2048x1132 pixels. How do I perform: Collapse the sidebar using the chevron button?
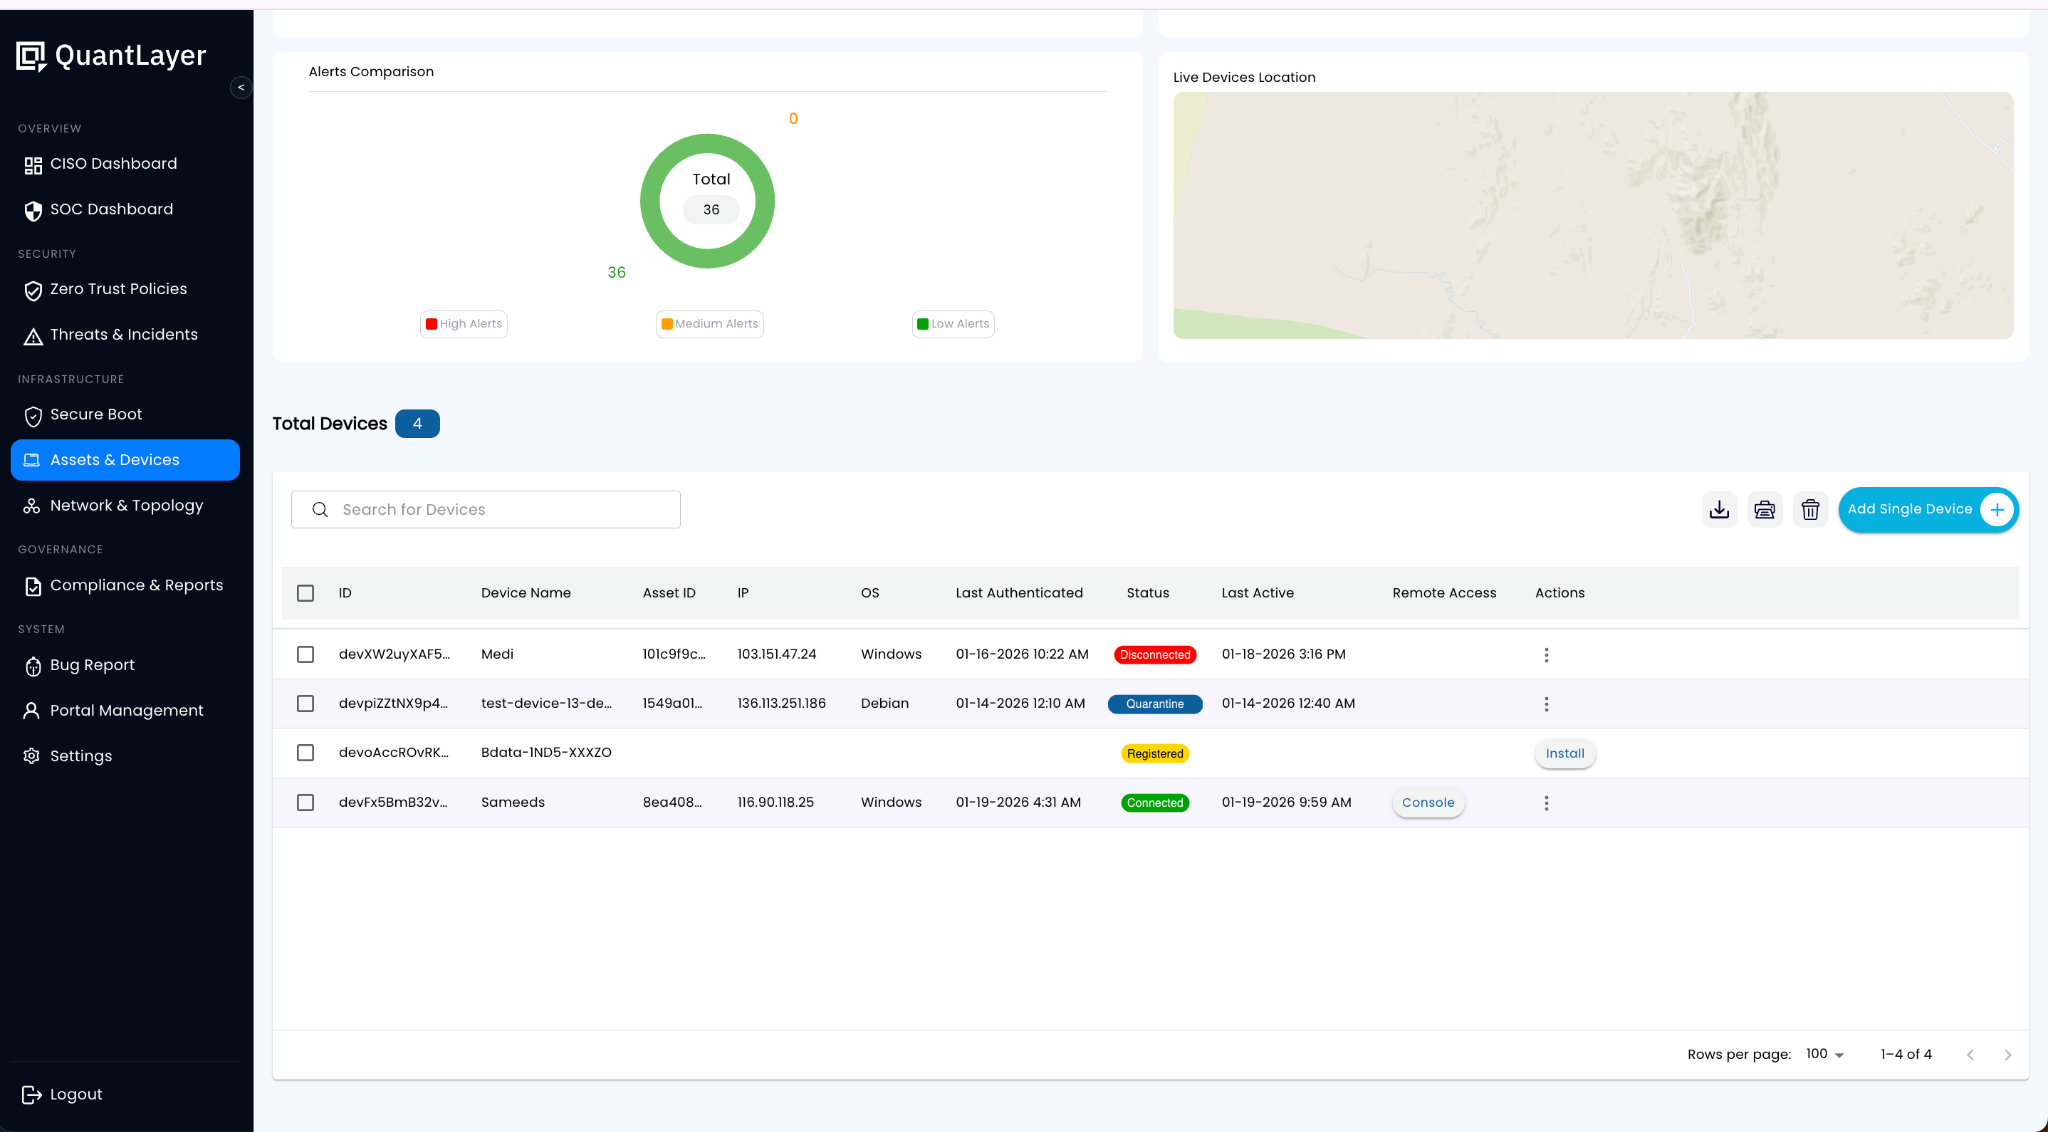[x=241, y=88]
